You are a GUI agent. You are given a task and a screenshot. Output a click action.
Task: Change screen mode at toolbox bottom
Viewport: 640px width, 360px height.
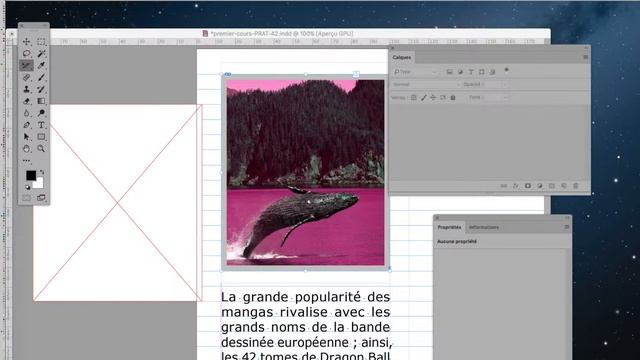click(x=41, y=198)
